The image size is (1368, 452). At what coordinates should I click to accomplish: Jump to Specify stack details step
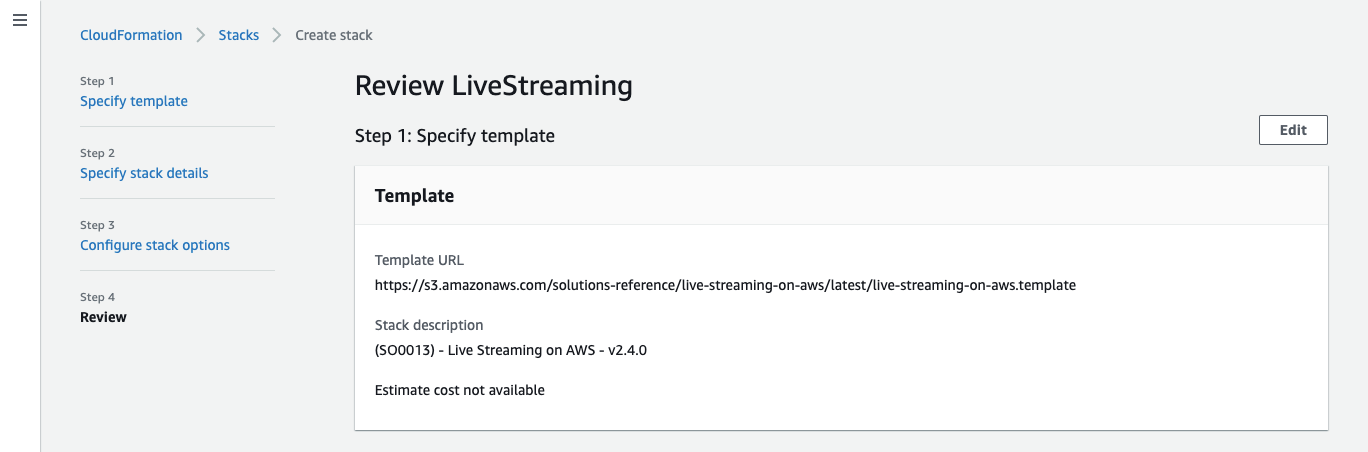tap(144, 173)
